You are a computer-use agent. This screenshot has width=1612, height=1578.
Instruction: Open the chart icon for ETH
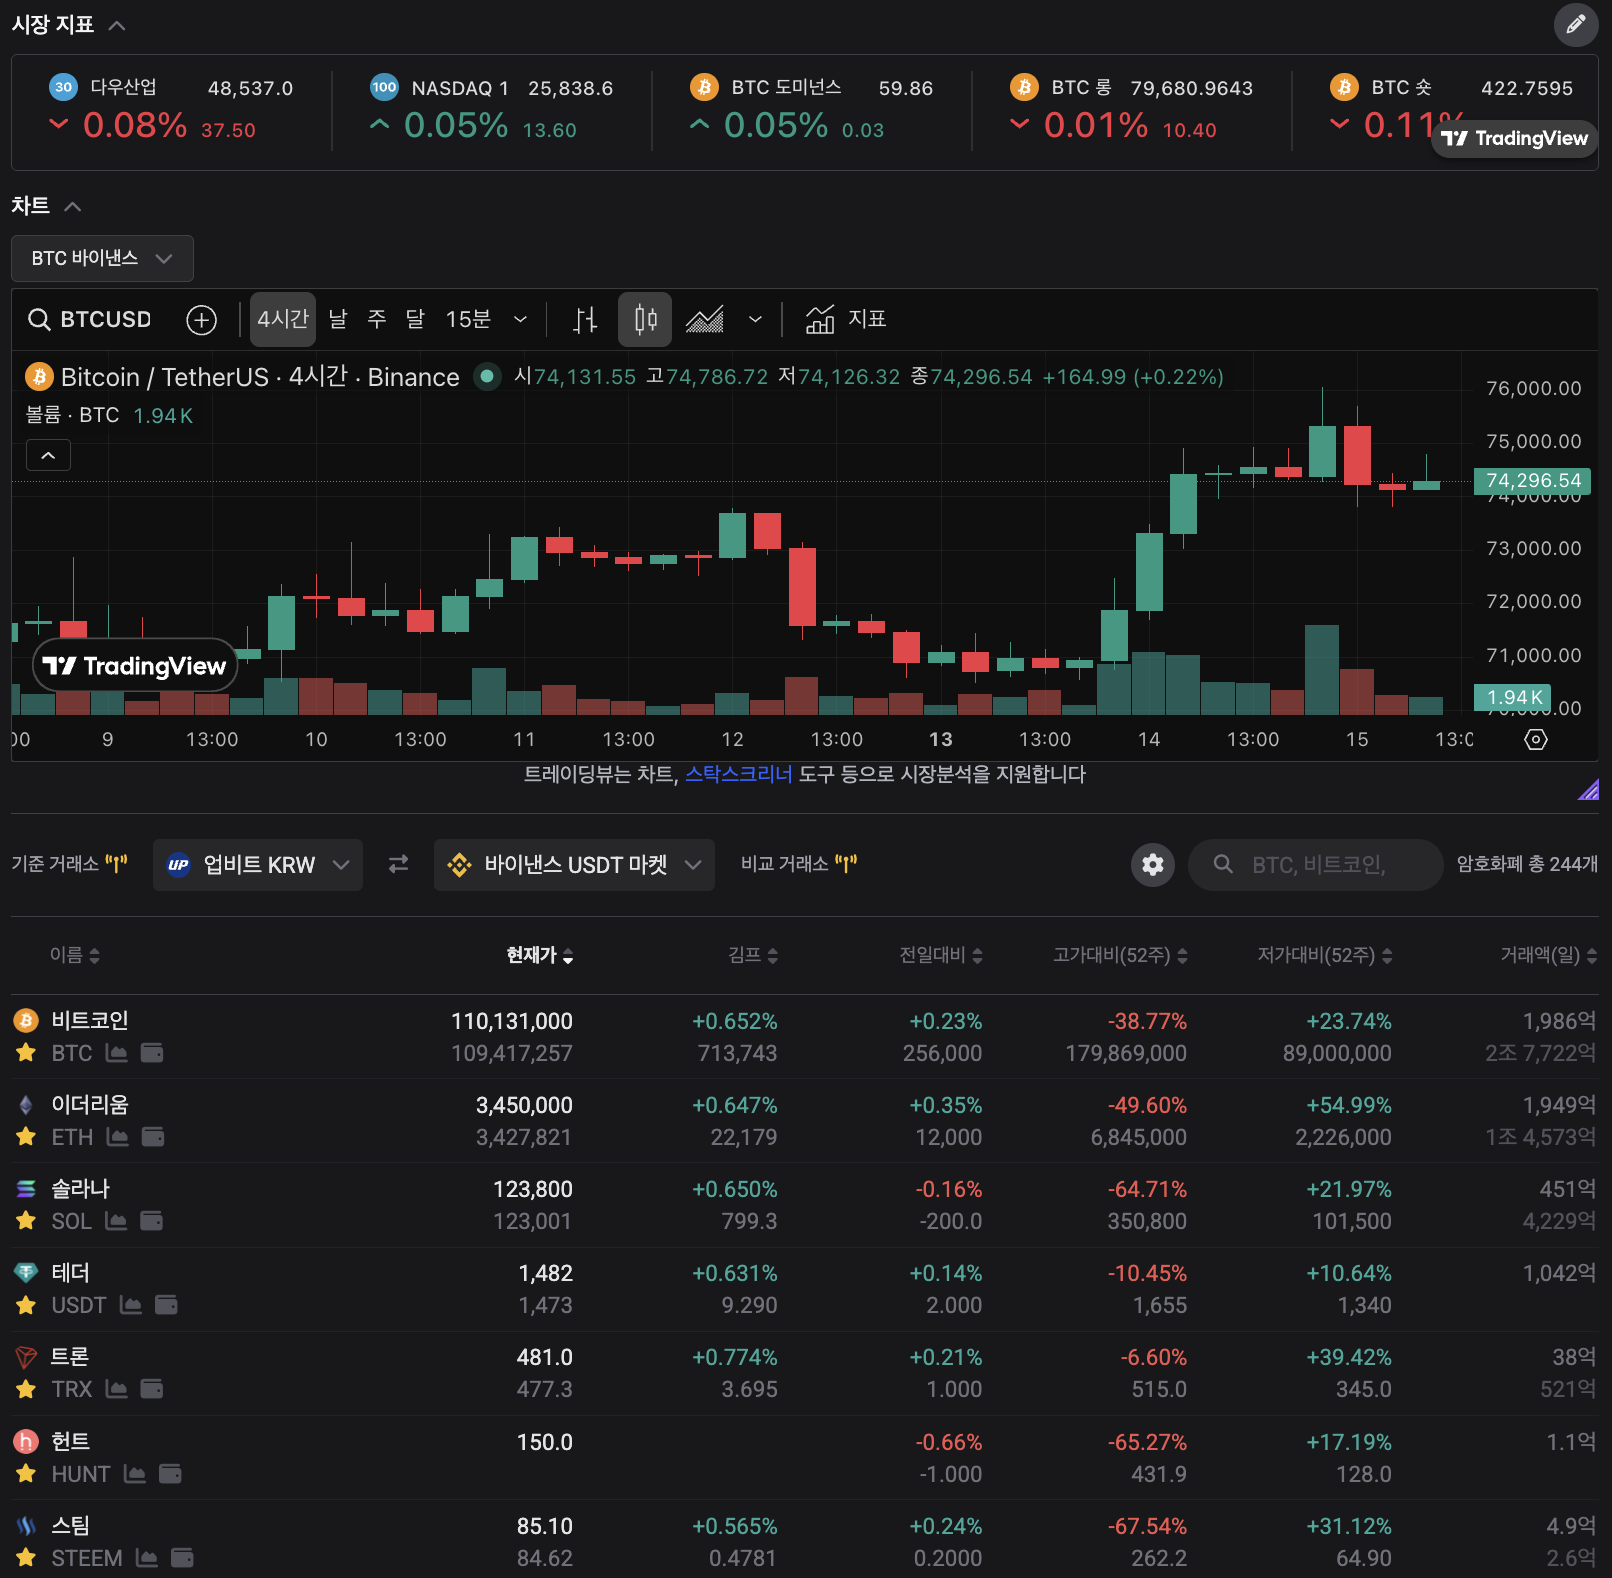click(118, 1136)
